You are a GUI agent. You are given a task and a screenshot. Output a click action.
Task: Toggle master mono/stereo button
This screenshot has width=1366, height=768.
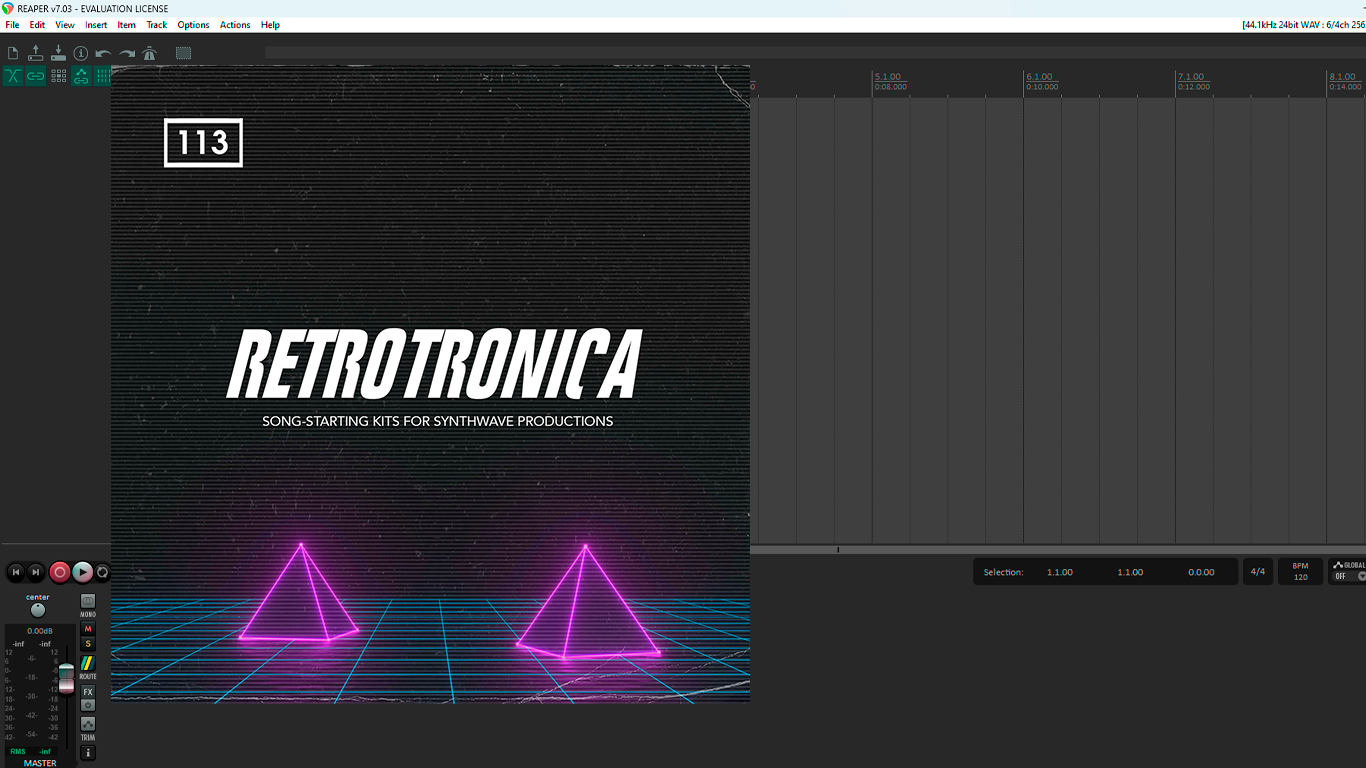pyautogui.click(x=88, y=601)
